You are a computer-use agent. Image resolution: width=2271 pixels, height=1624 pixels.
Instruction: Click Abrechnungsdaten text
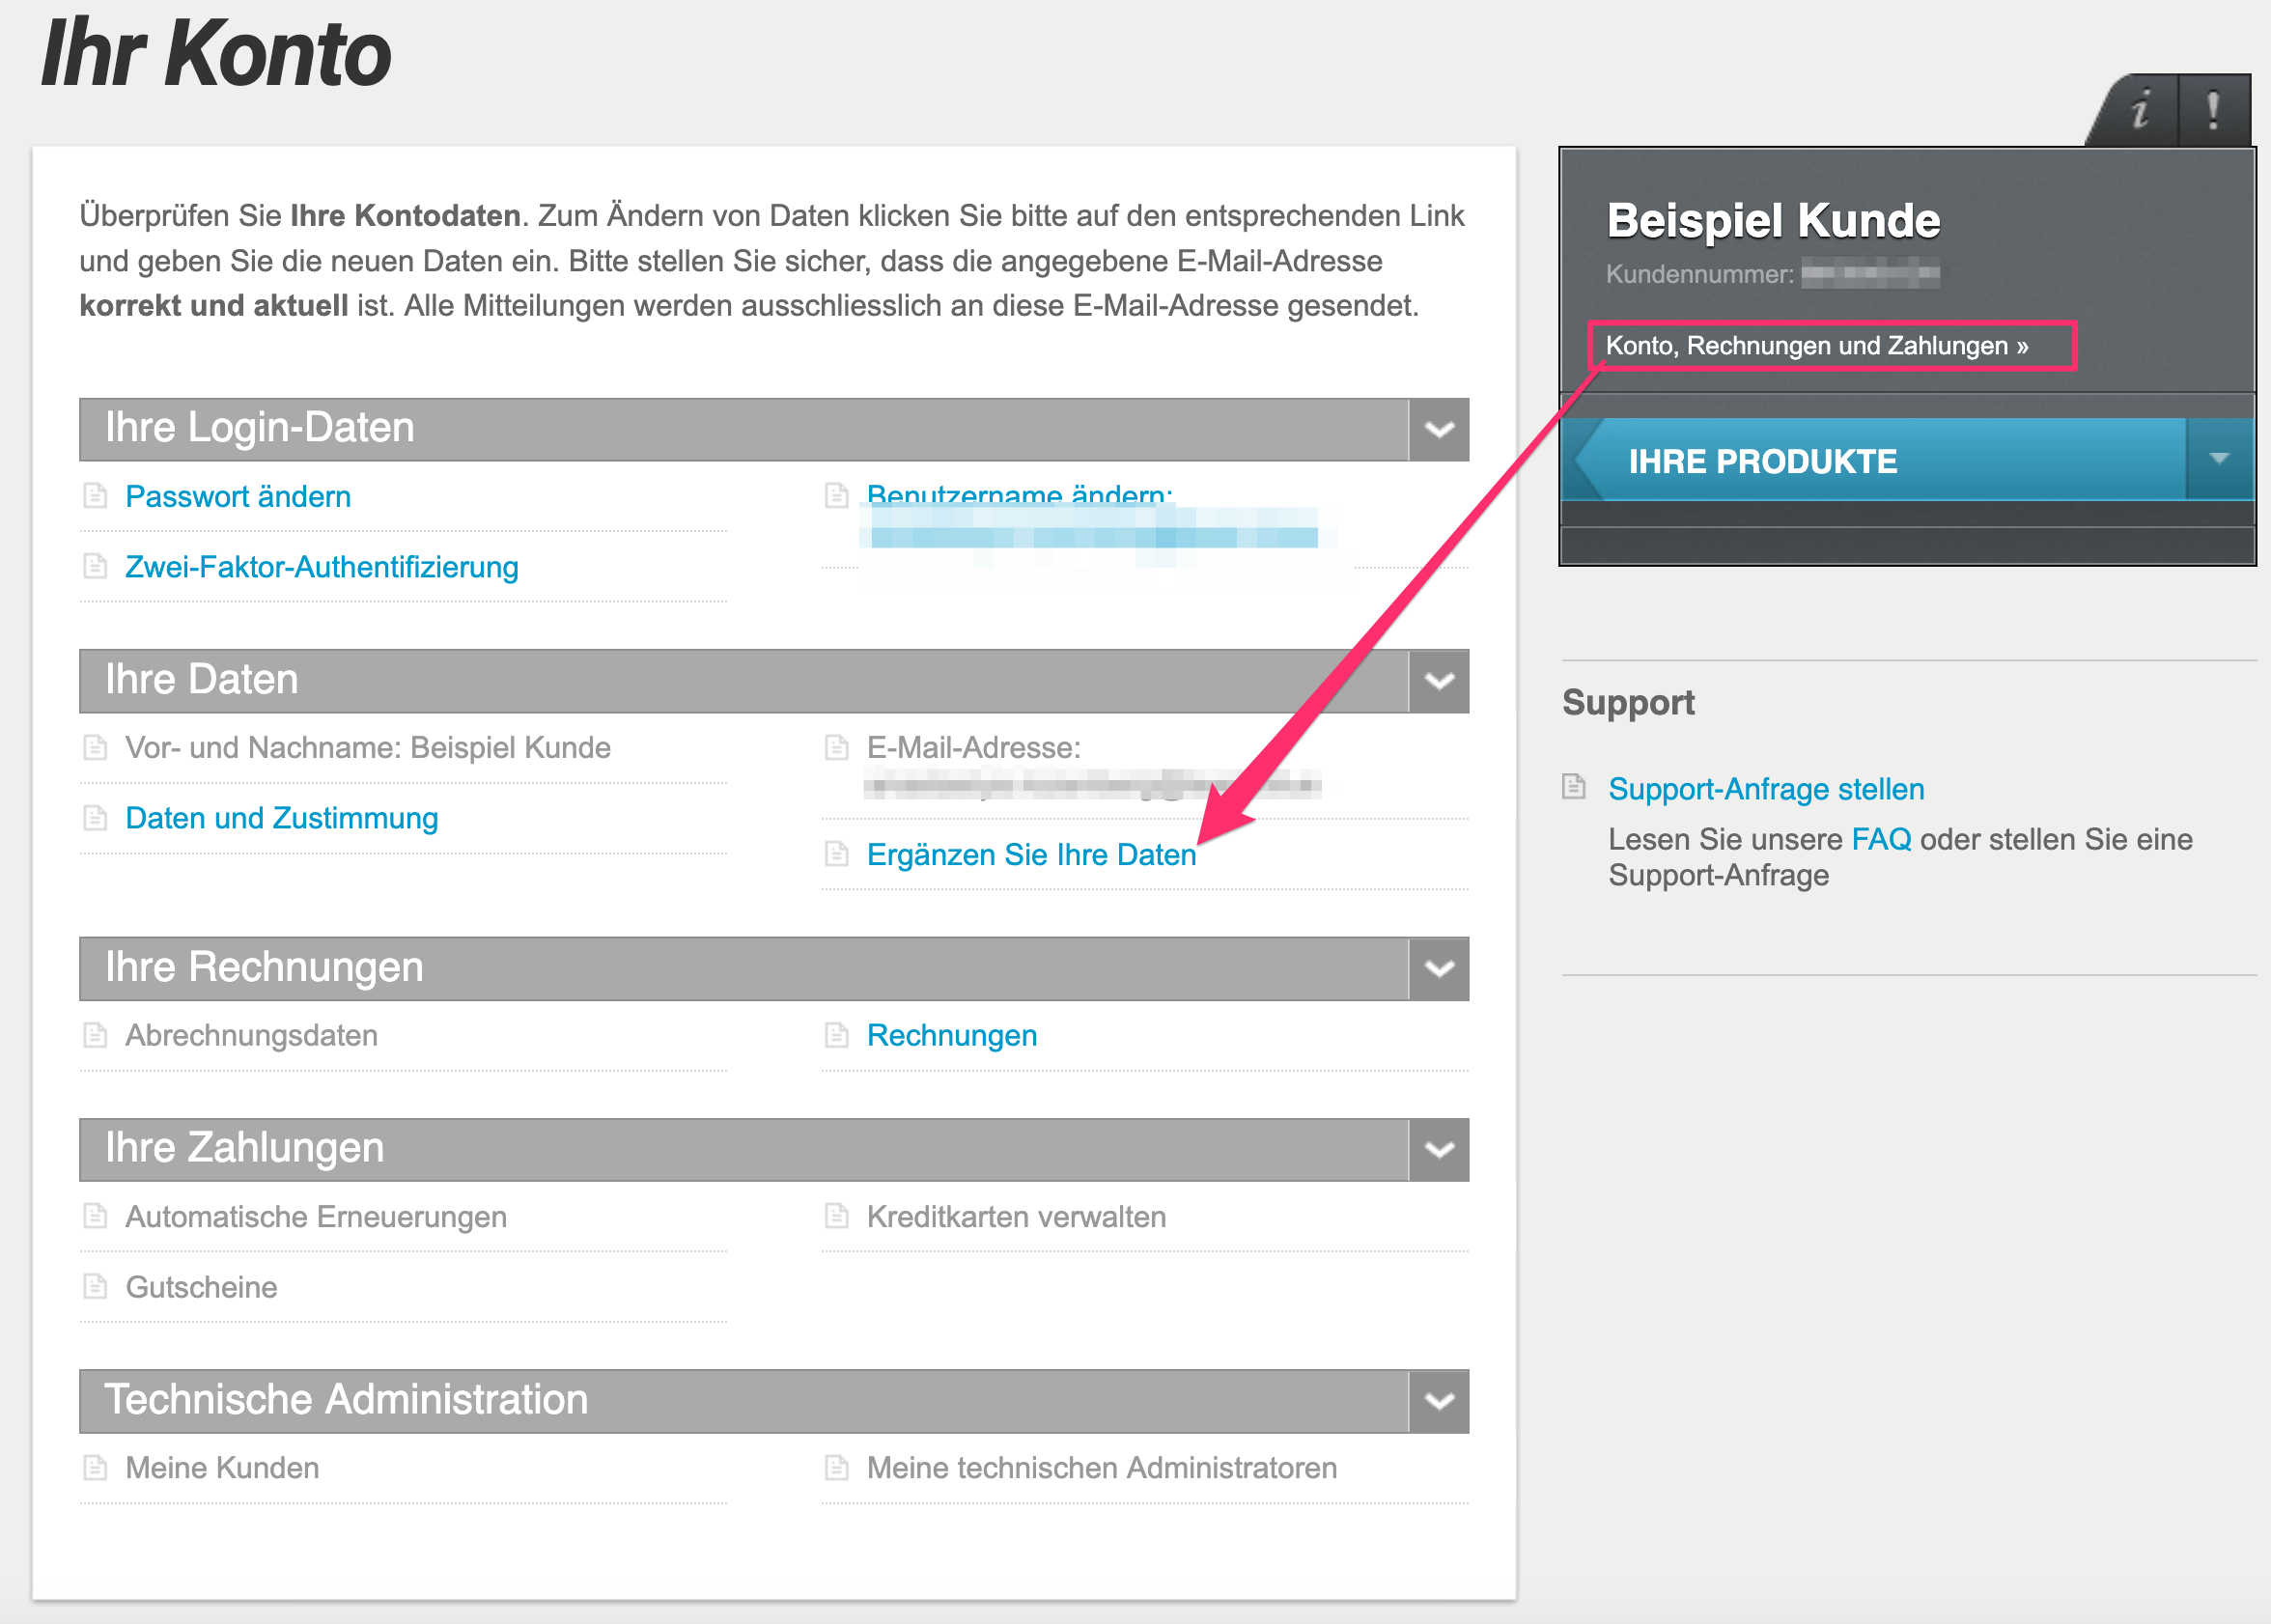pyautogui.click(x=252, y=1036)
